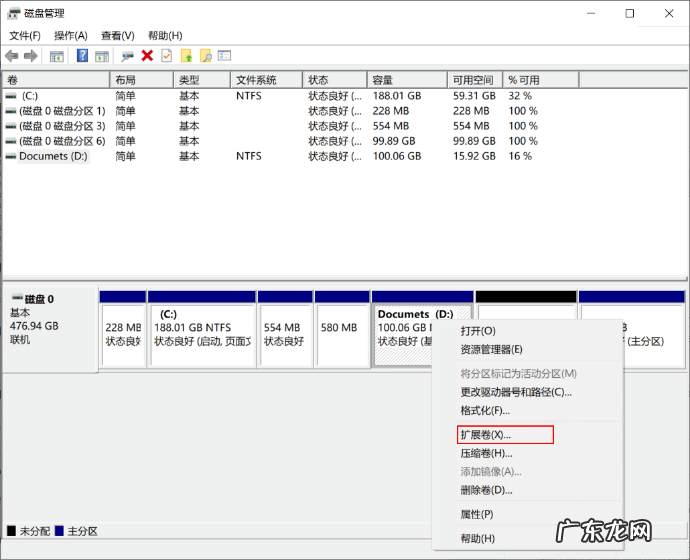Choose 打开(O) in context menu
Image resolution: width=690 pixels, height=560 pixels.
click(x=478, y=331)
